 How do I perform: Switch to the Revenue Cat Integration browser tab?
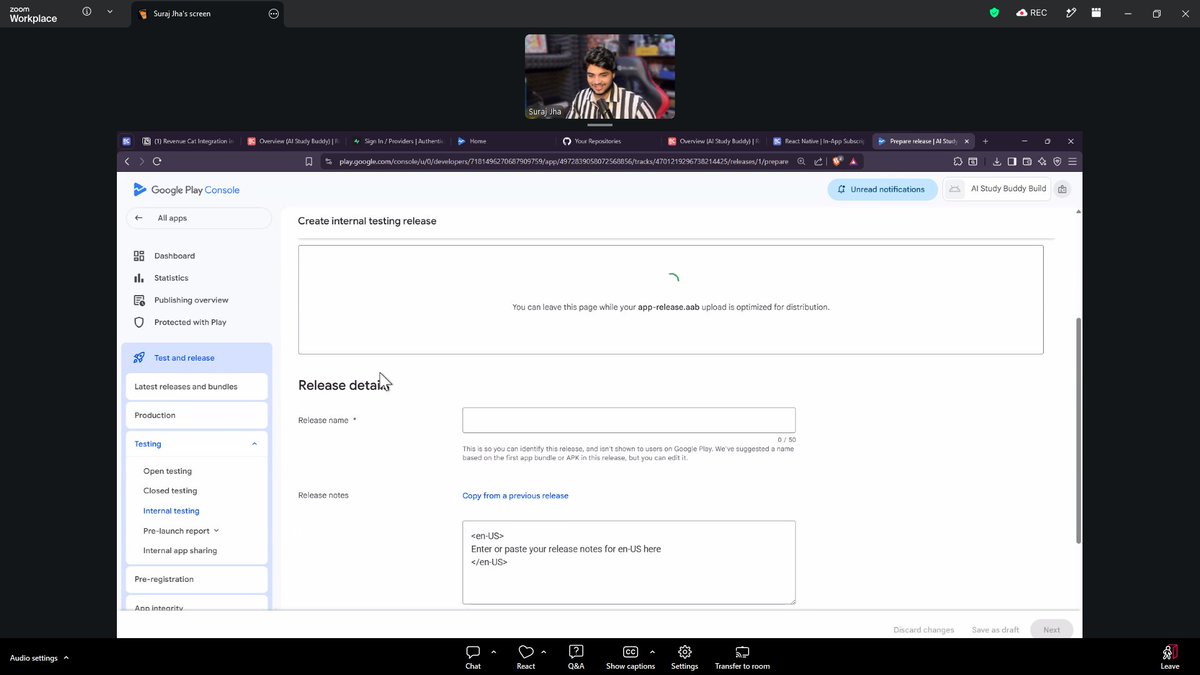(x=189, y=141)
